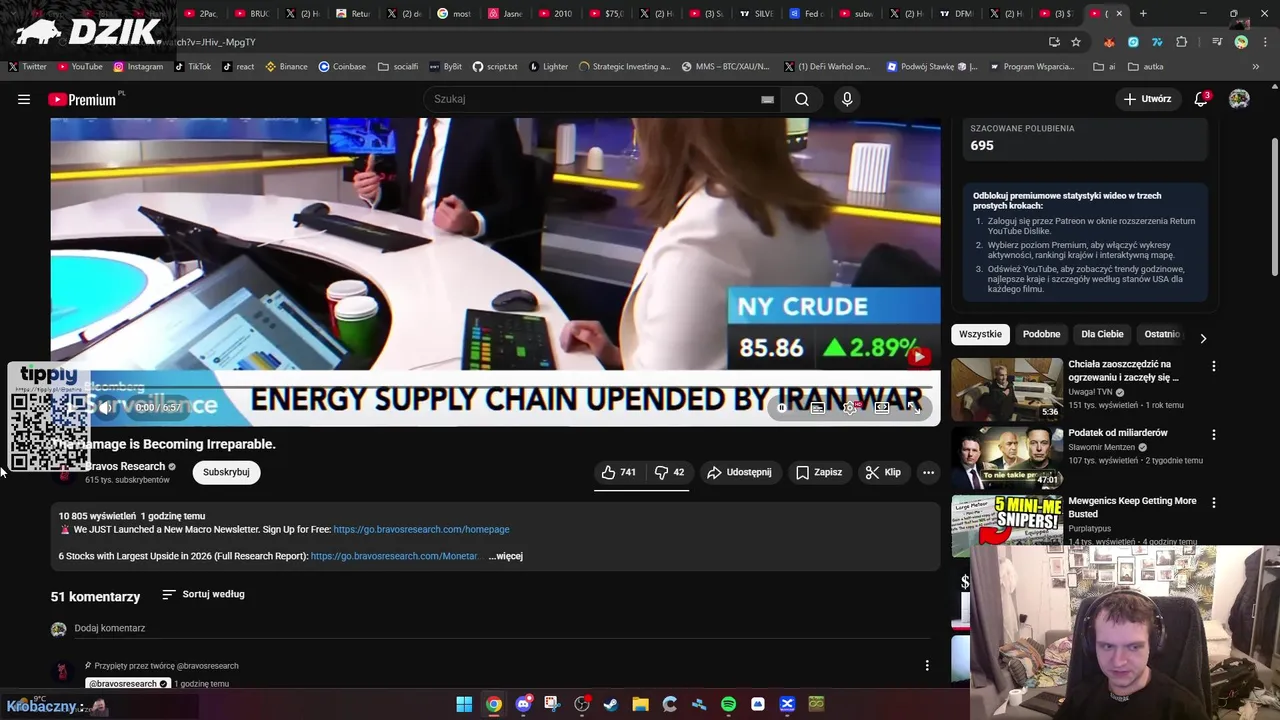Create a clip with Klip button
The height and width of the screenshot is (720, 1280).
pyautogui.click(x=883, y=472)
